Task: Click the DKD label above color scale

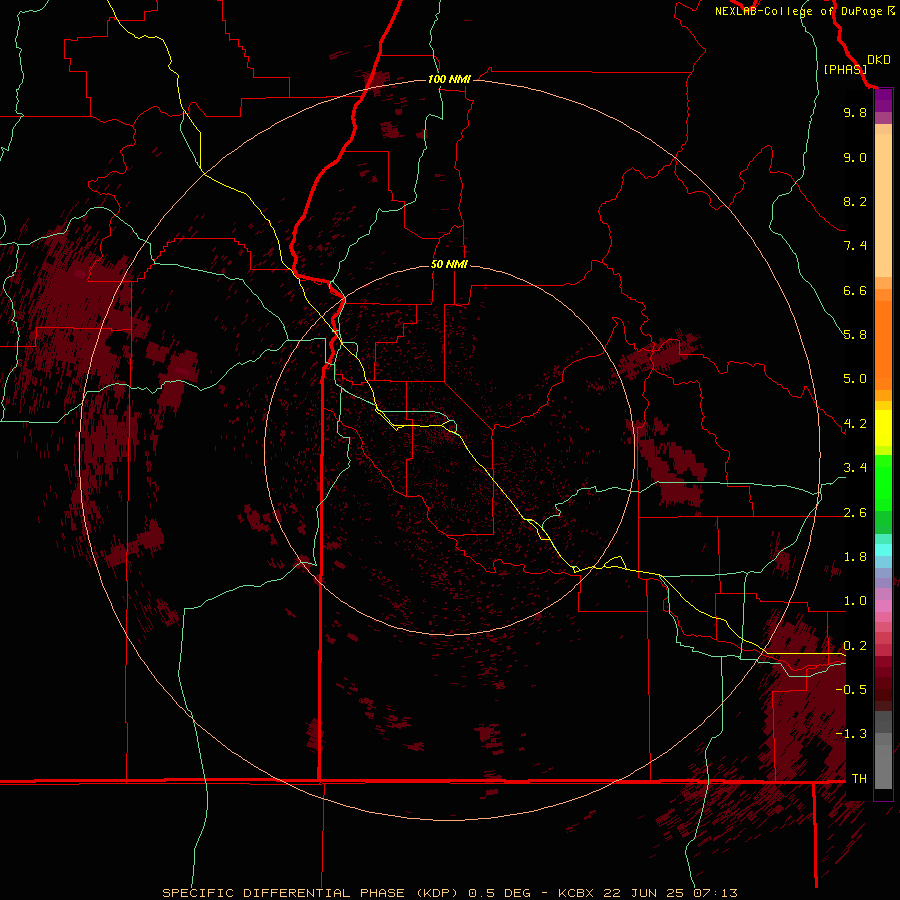Action: pyautogui.click(x=878, y=60)
